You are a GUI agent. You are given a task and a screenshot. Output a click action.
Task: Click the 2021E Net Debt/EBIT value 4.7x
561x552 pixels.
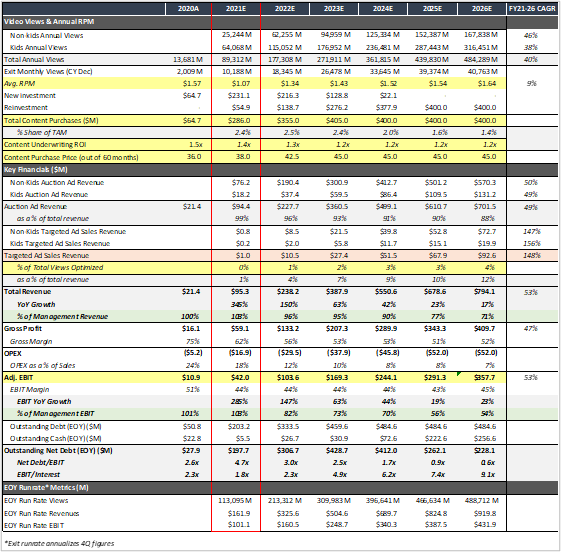click(242, 463)
